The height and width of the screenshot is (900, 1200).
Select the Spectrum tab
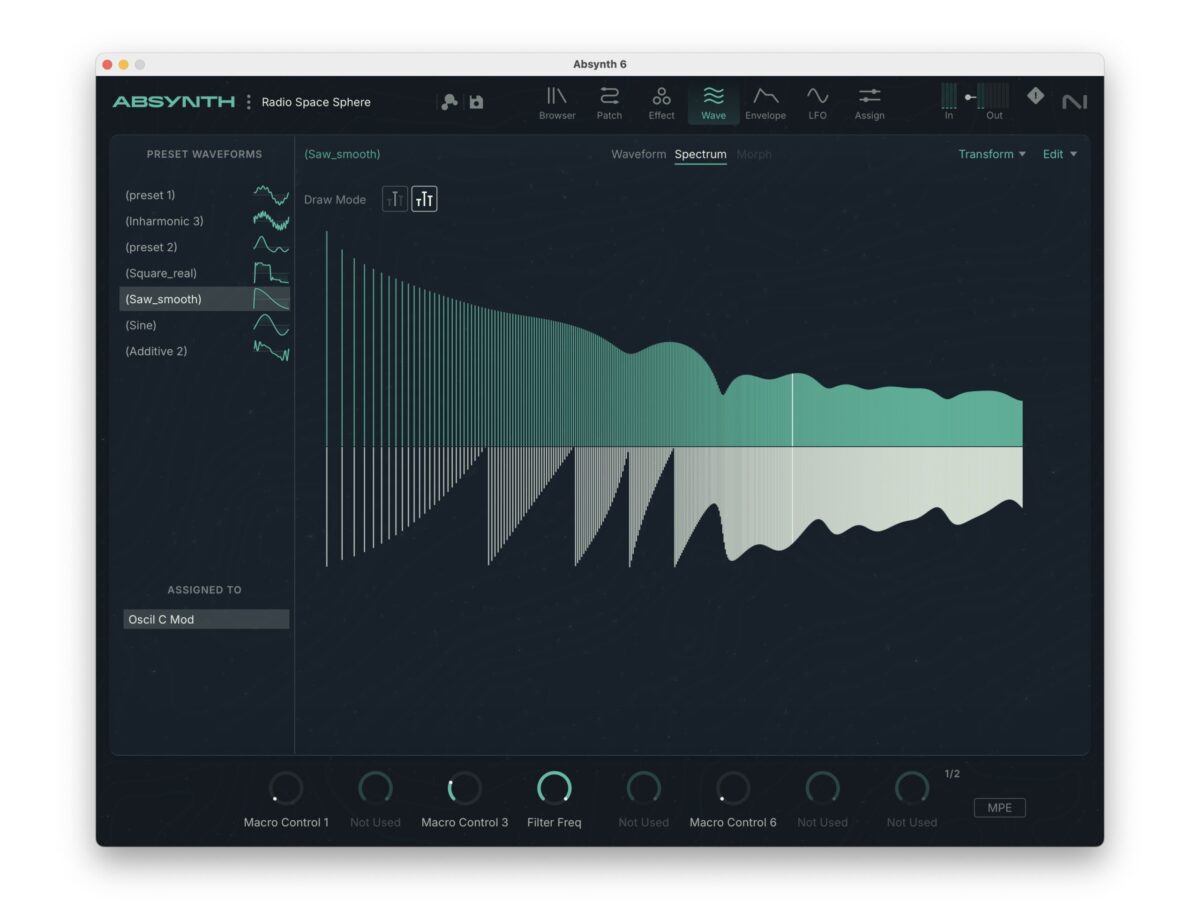[x=700, y=154]
